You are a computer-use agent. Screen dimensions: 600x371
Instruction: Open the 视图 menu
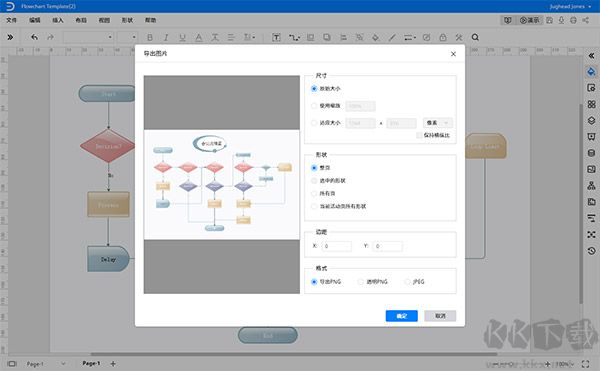click(104, 20)
